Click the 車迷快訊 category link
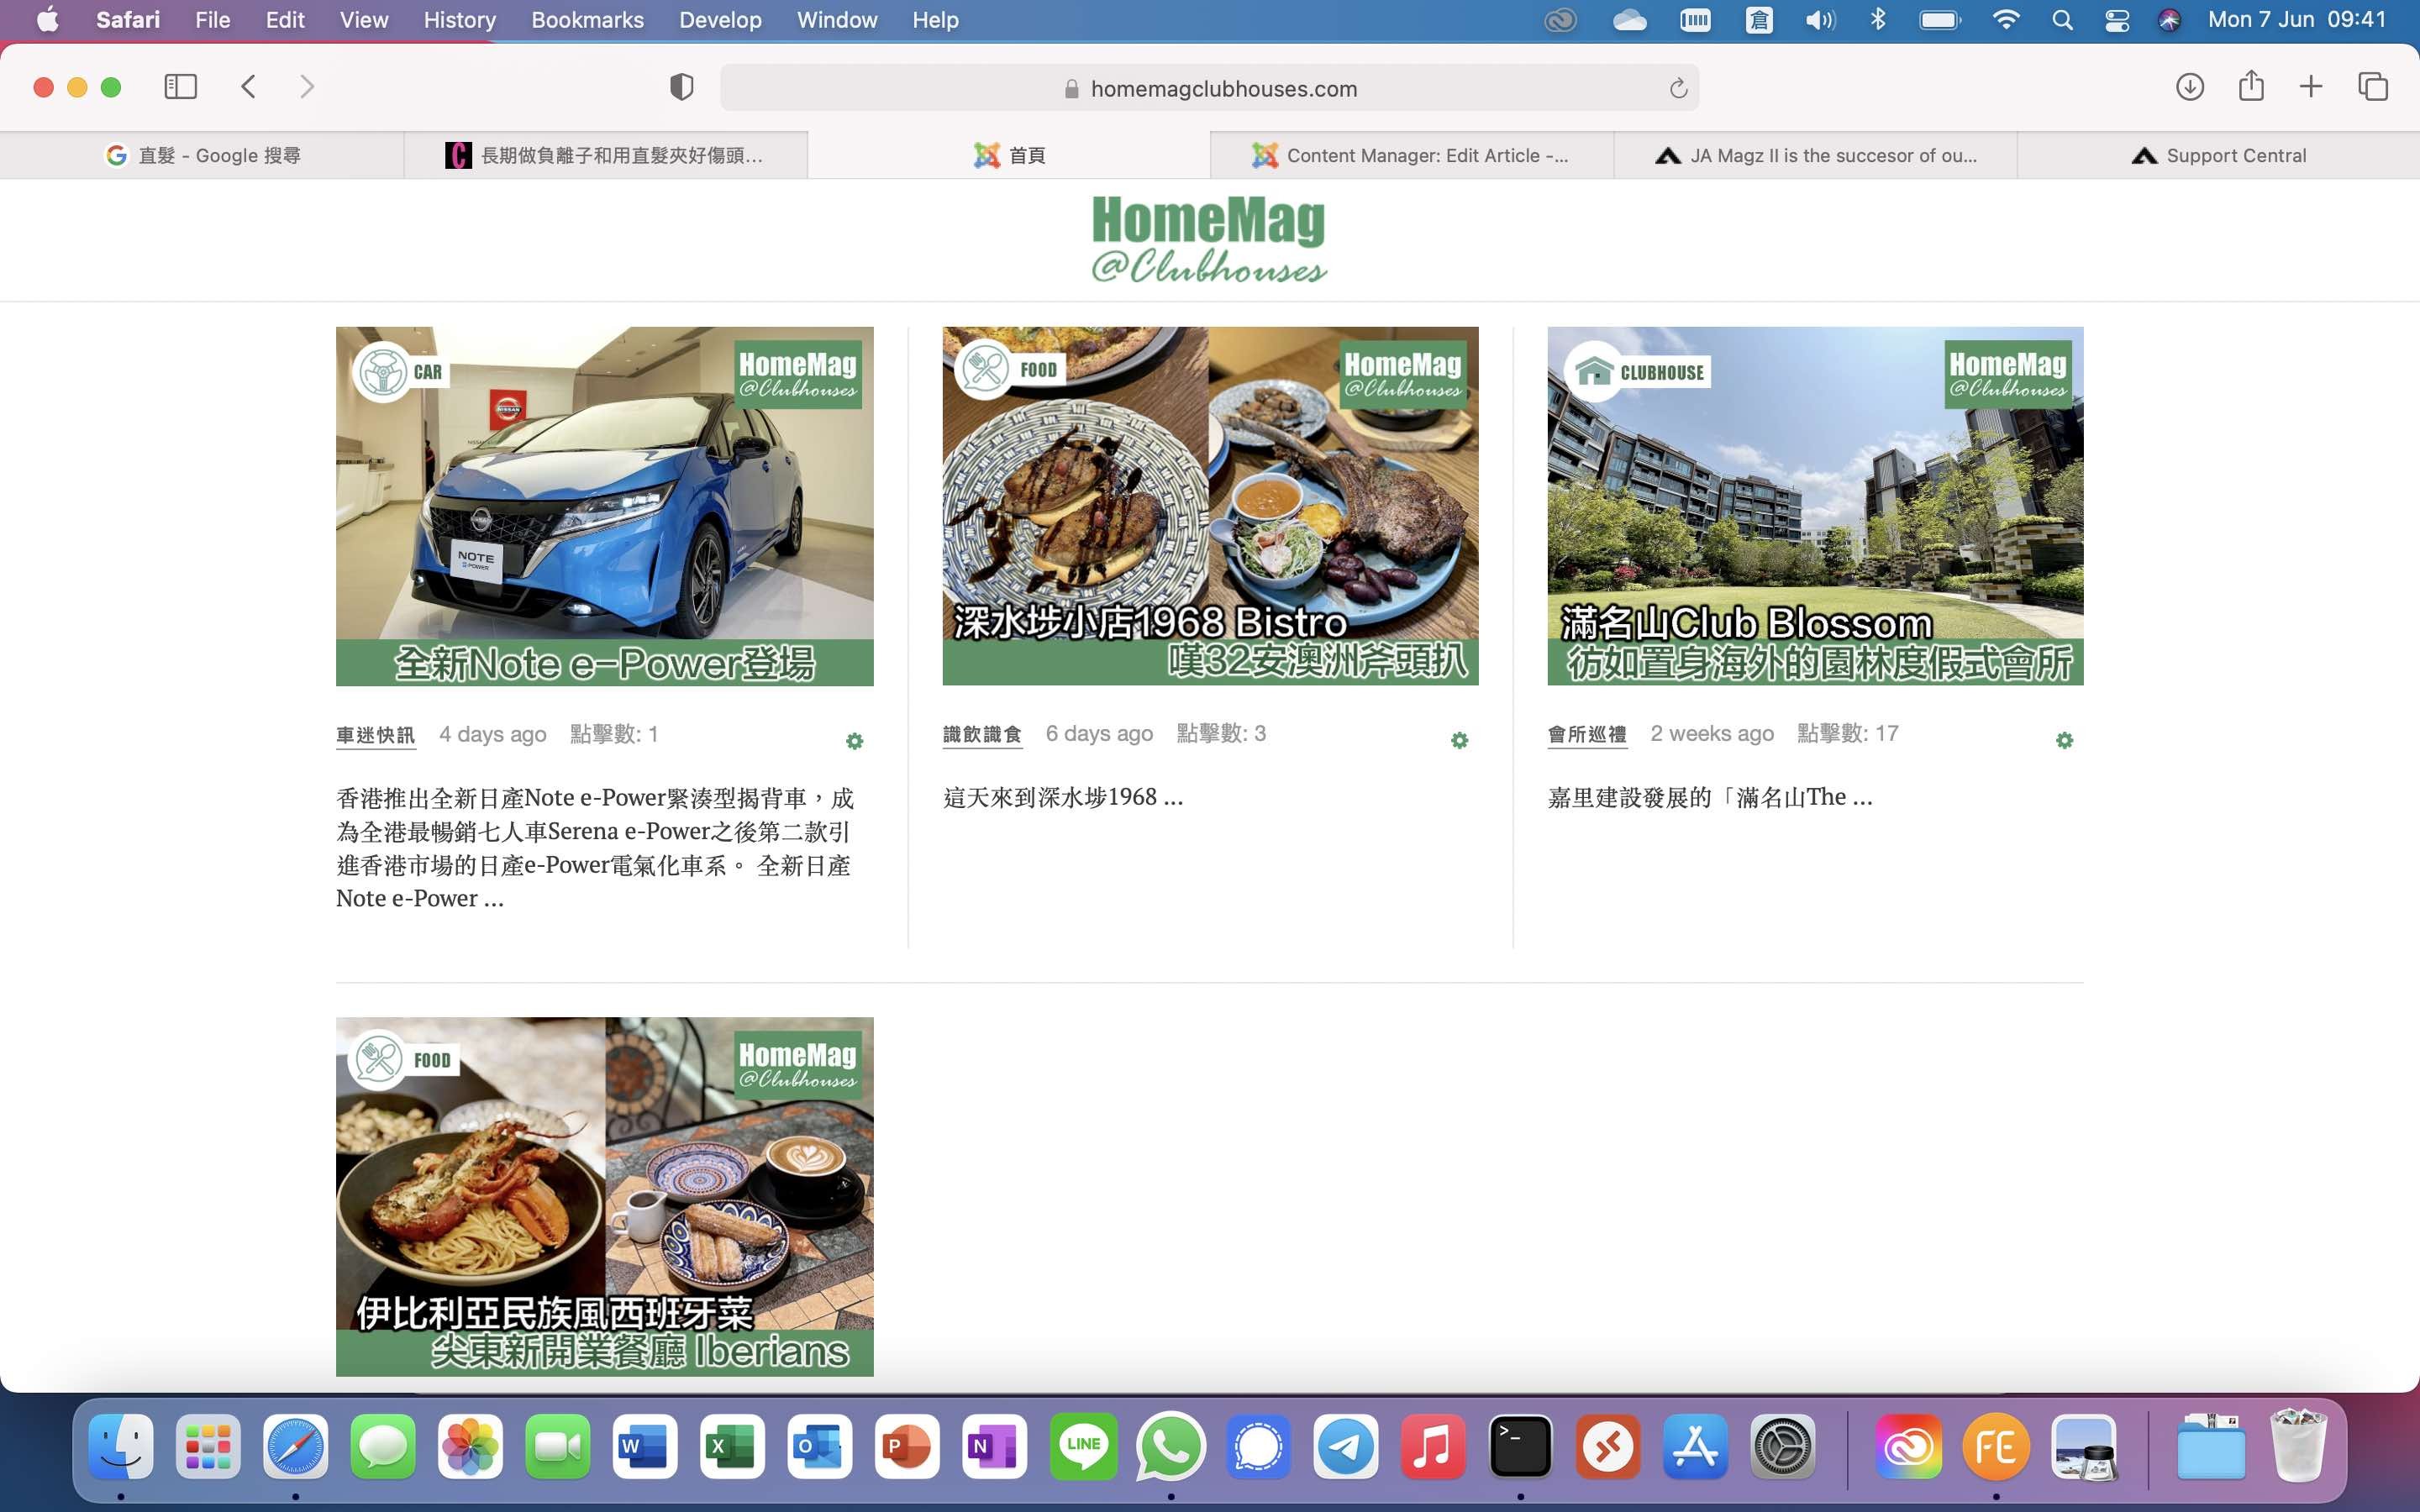 375,735
